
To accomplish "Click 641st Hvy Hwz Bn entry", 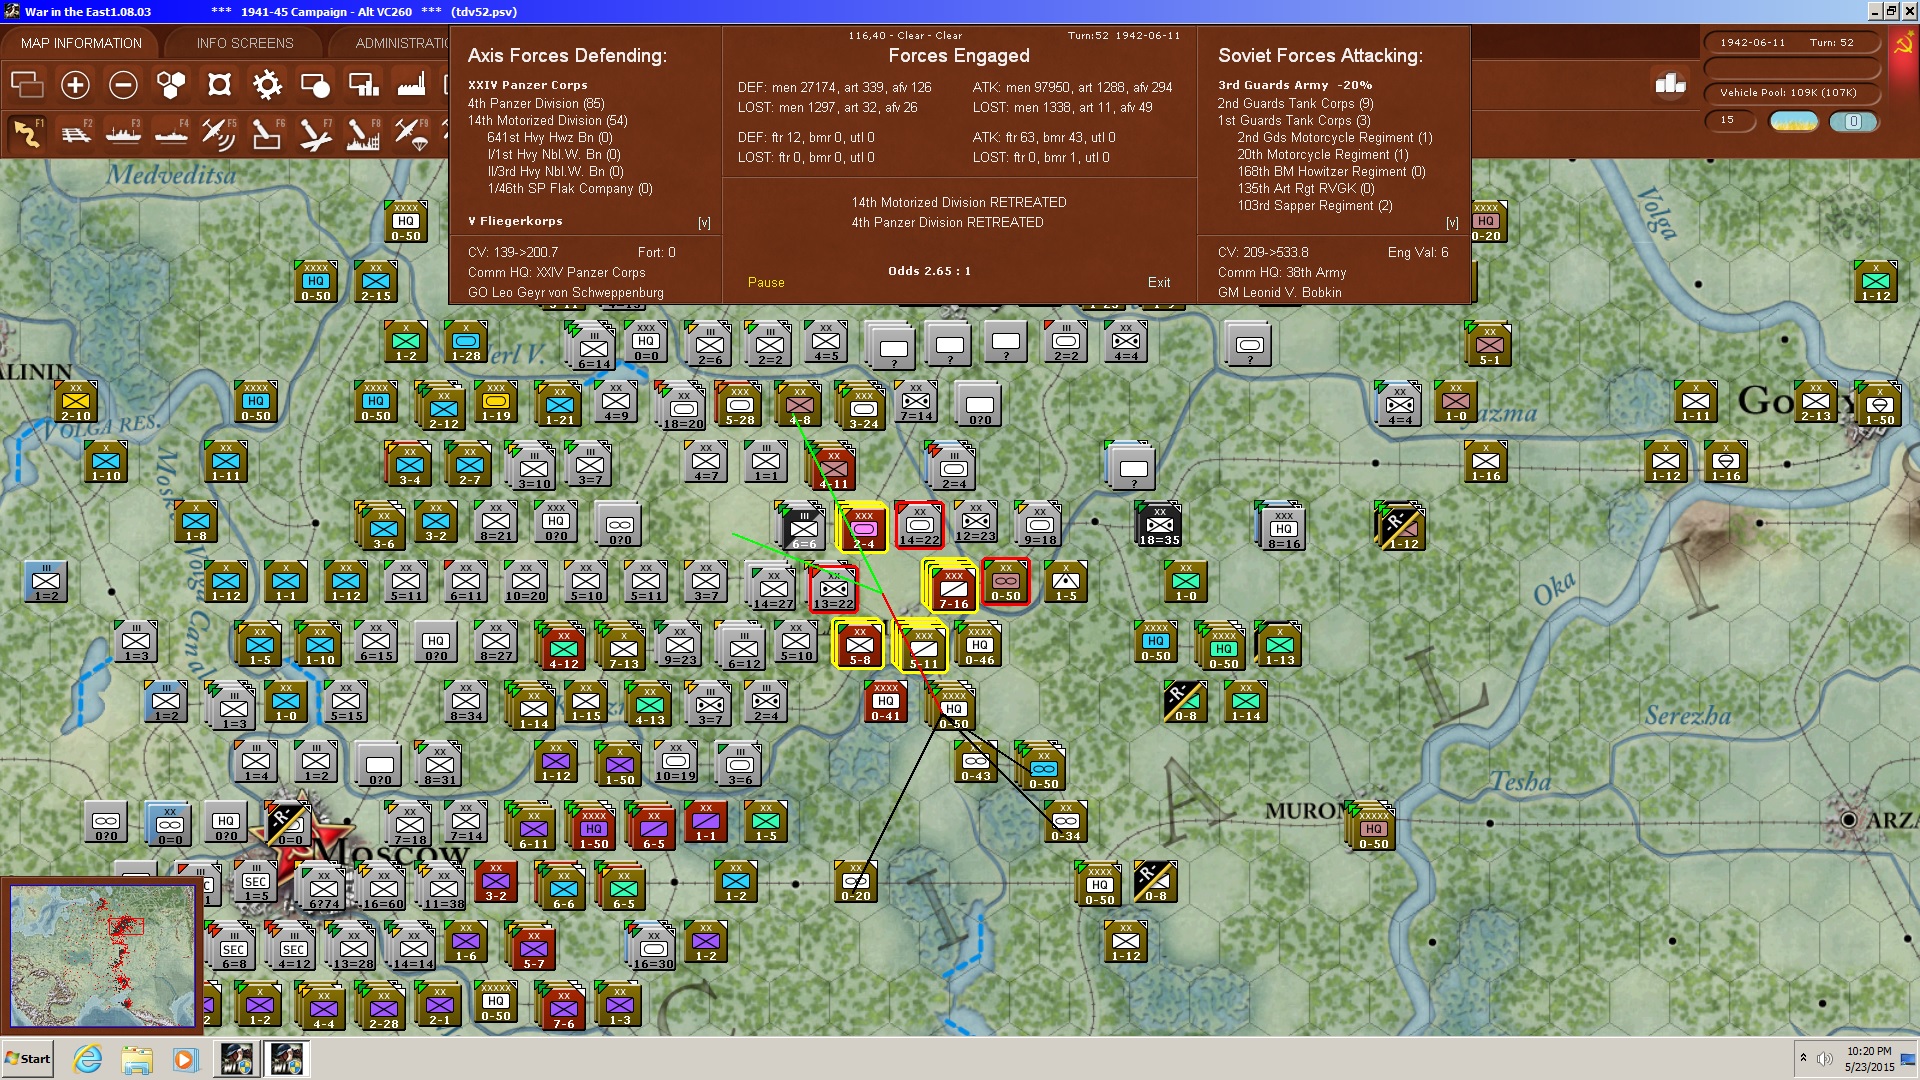I will click(550, 137).
